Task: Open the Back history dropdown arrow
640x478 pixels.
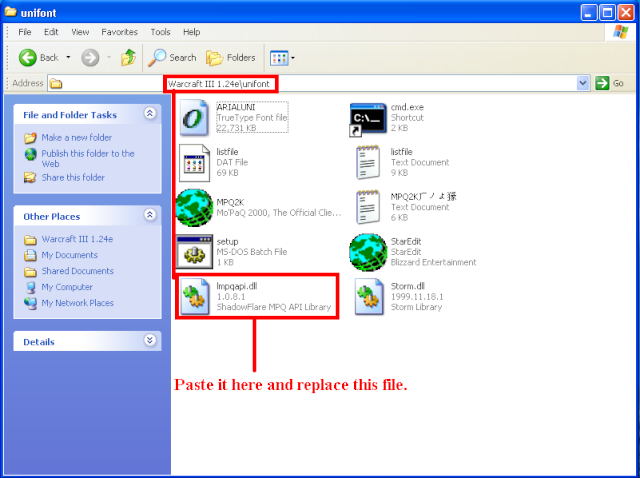Action: [68, 58]
